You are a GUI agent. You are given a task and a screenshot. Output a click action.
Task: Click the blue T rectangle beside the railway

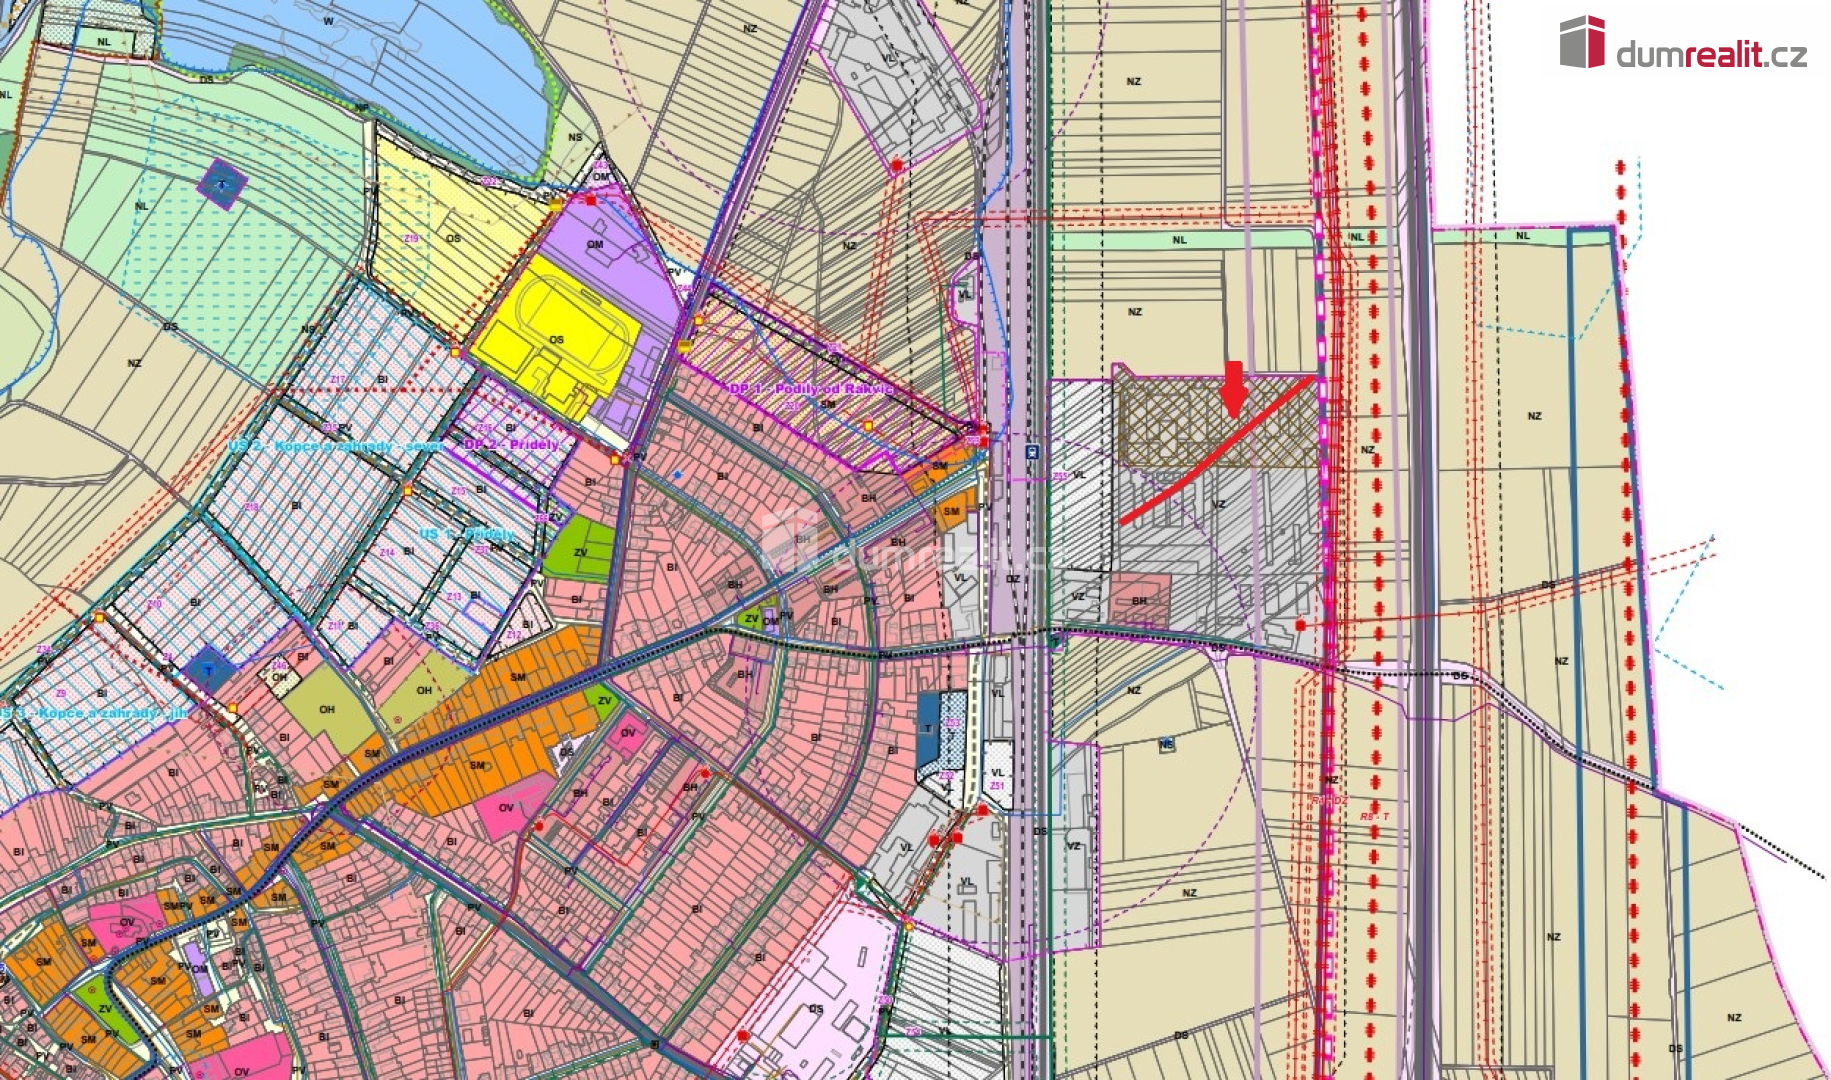point(928,730)
